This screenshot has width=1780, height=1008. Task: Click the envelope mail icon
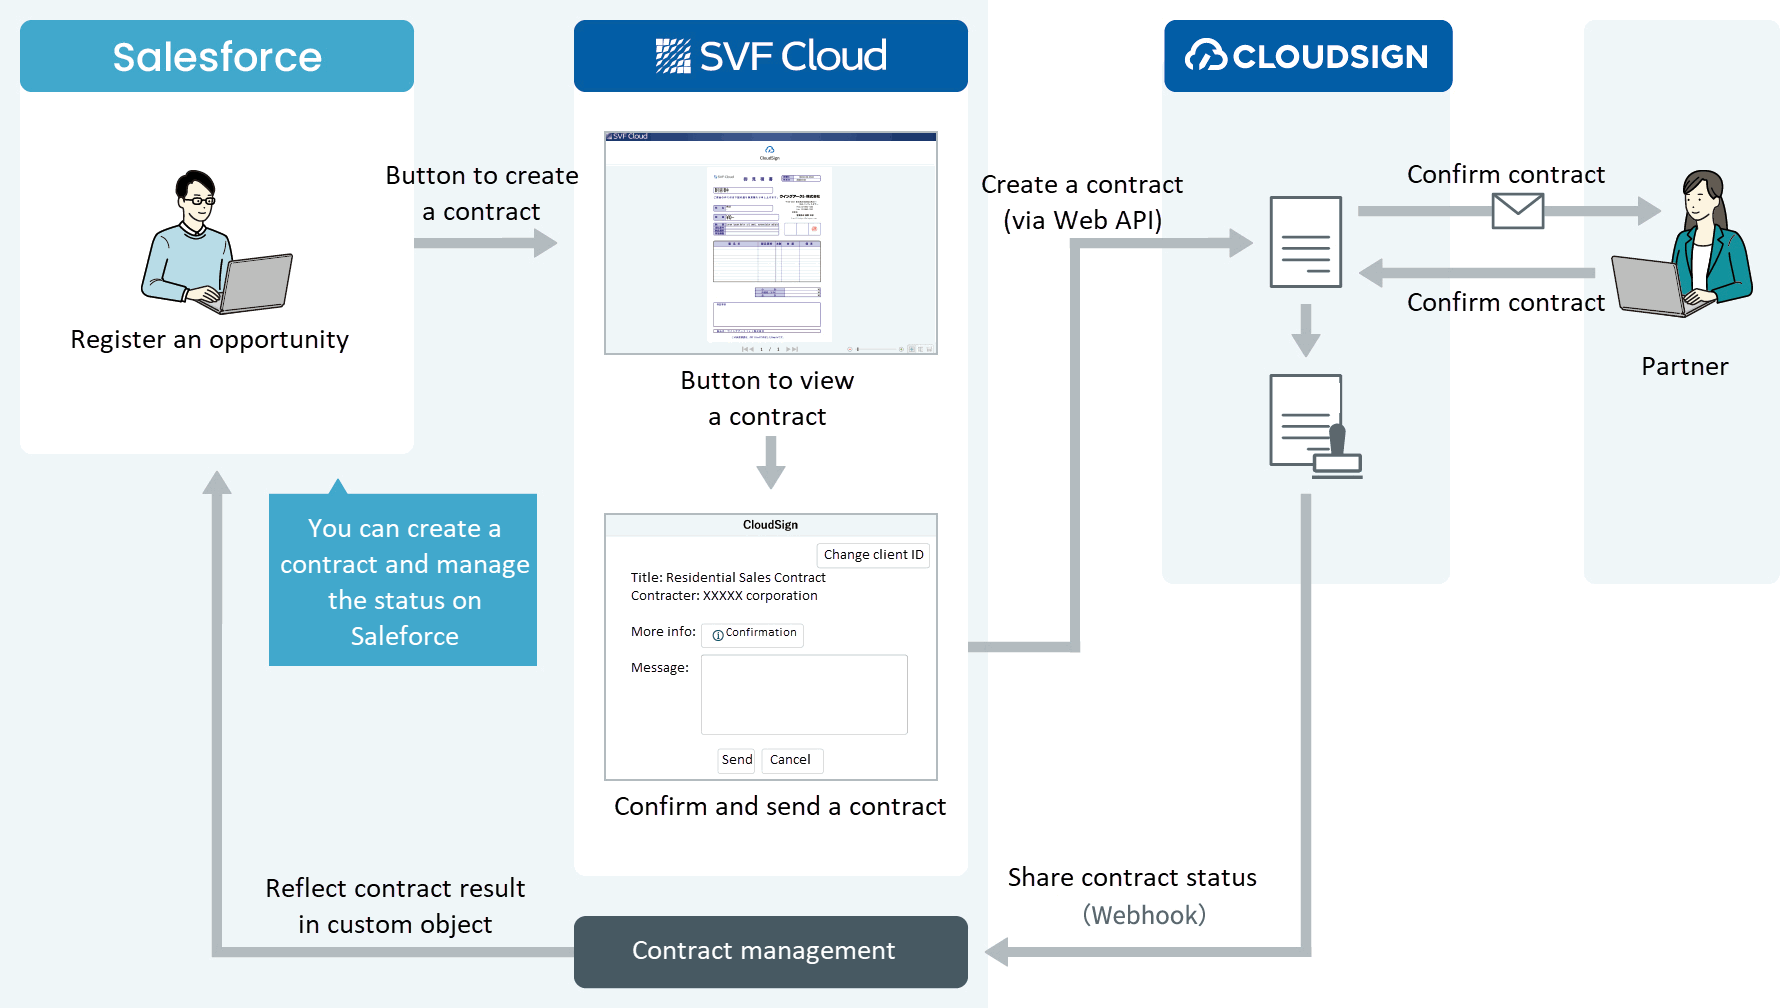1518,211
